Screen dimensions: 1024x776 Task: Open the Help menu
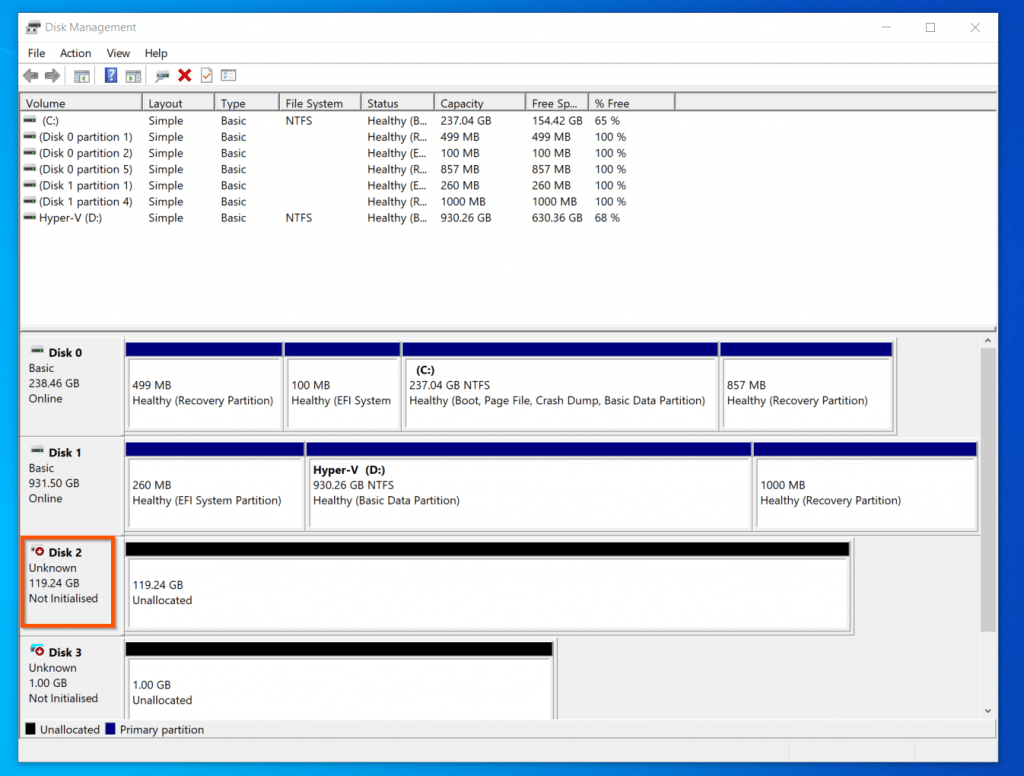click(x=156, y=53)
